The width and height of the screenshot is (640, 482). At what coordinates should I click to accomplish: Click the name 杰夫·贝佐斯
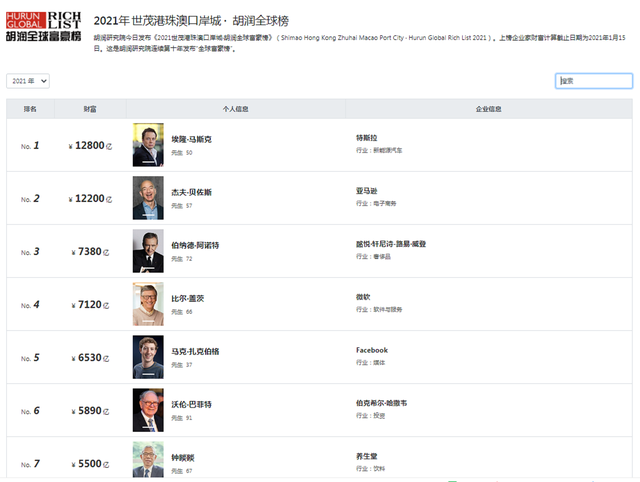pyautogui.click(x=191, y=193)
